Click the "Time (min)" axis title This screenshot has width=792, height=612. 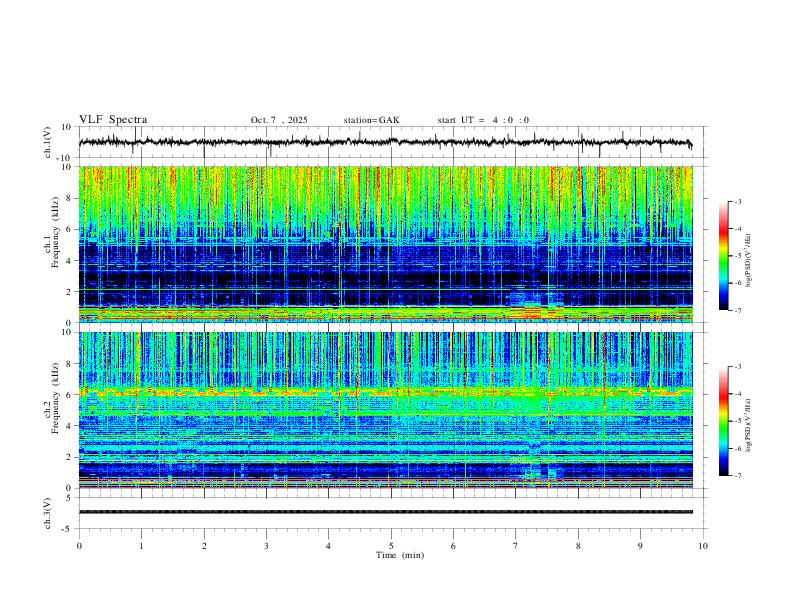click(400, 555)
